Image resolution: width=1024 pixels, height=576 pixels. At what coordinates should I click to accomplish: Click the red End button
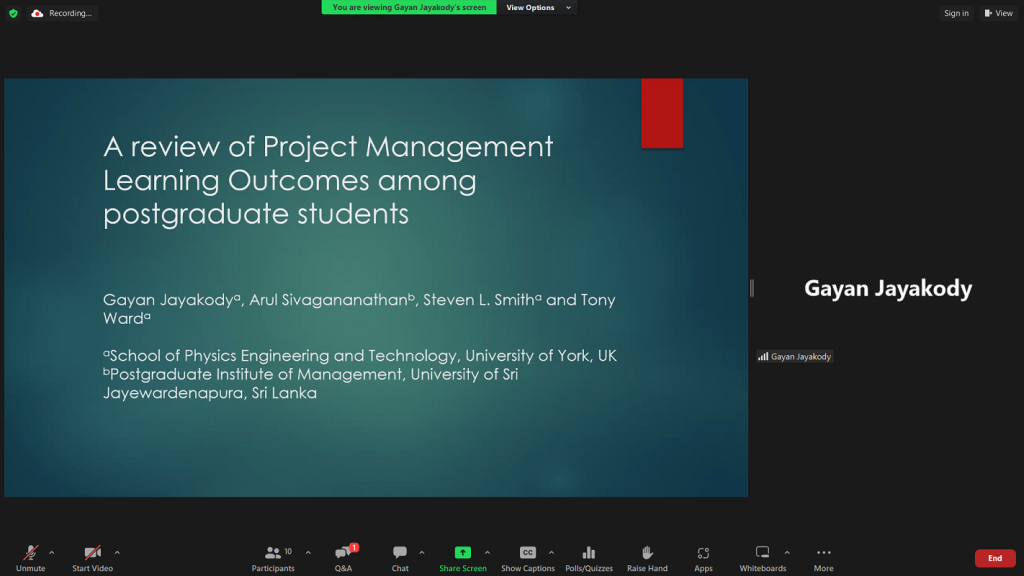tap(994, 558)
